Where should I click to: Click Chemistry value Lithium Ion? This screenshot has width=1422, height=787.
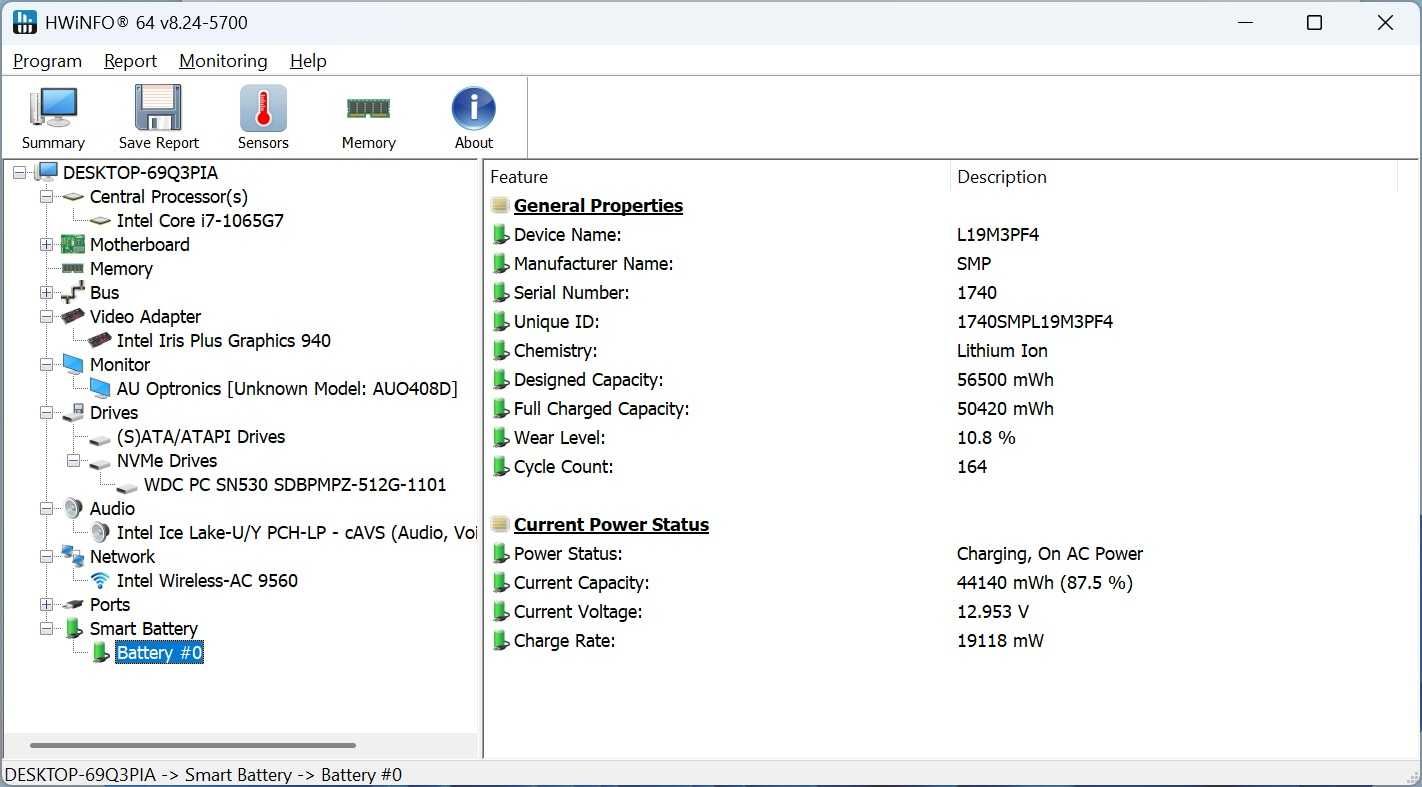(x=1002, y=351)
